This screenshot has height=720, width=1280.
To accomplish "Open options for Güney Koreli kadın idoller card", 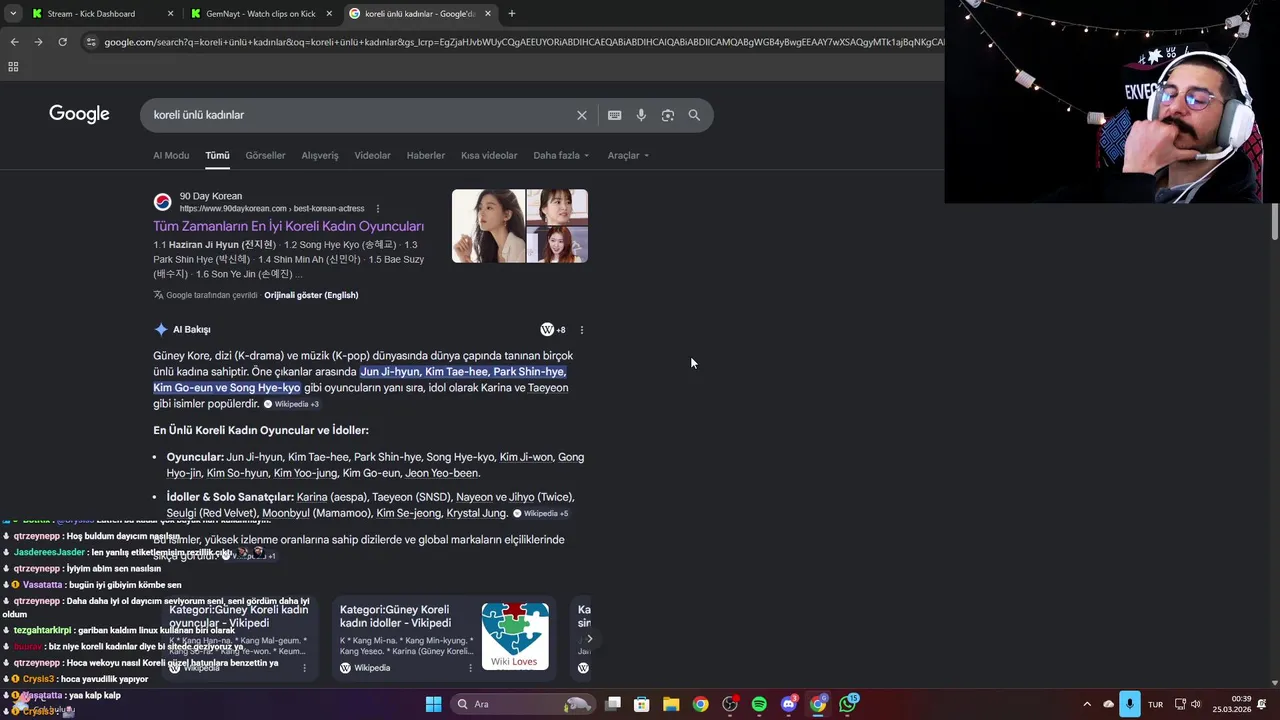I will click(470, 668).
